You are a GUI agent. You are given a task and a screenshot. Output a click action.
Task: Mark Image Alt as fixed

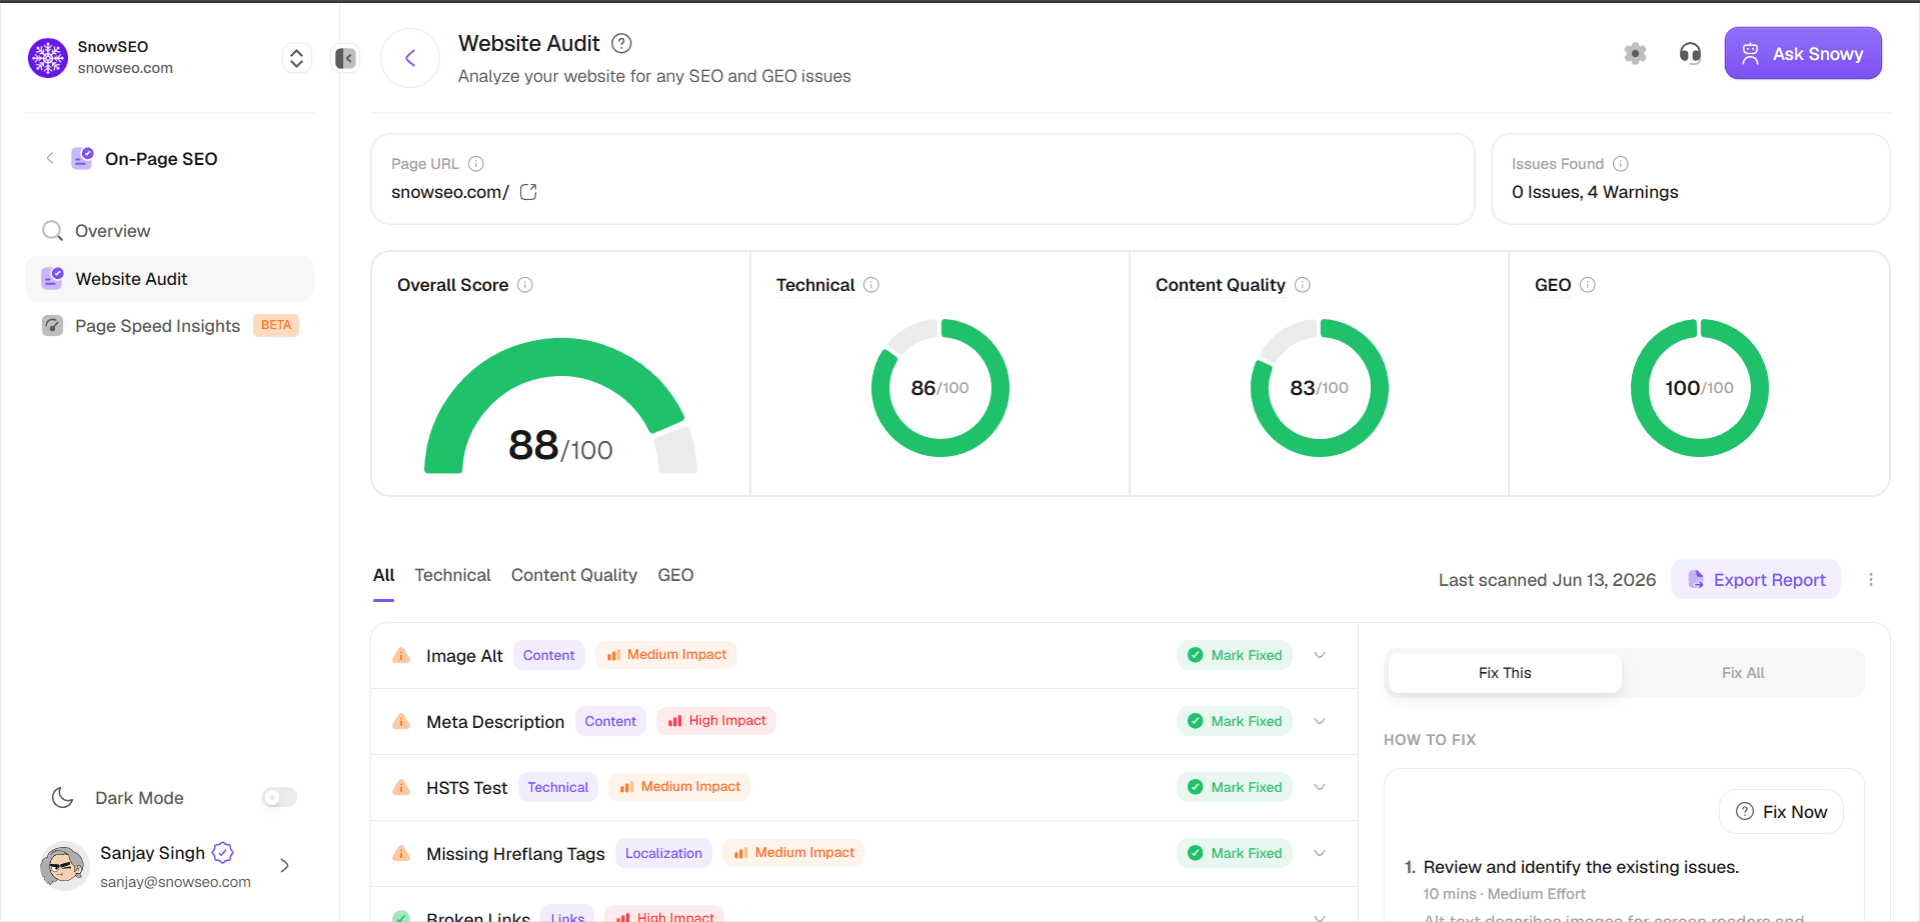(1234, 656)
